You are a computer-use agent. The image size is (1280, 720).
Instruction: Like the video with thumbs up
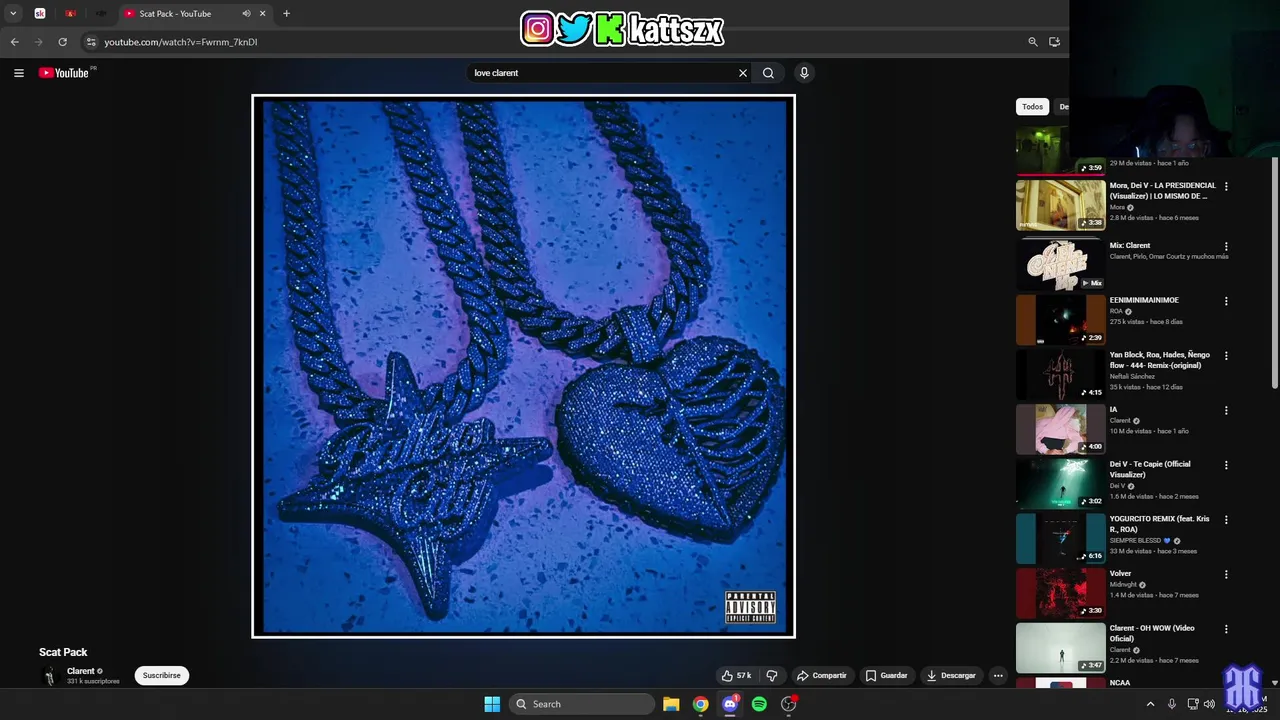point(736,676)
